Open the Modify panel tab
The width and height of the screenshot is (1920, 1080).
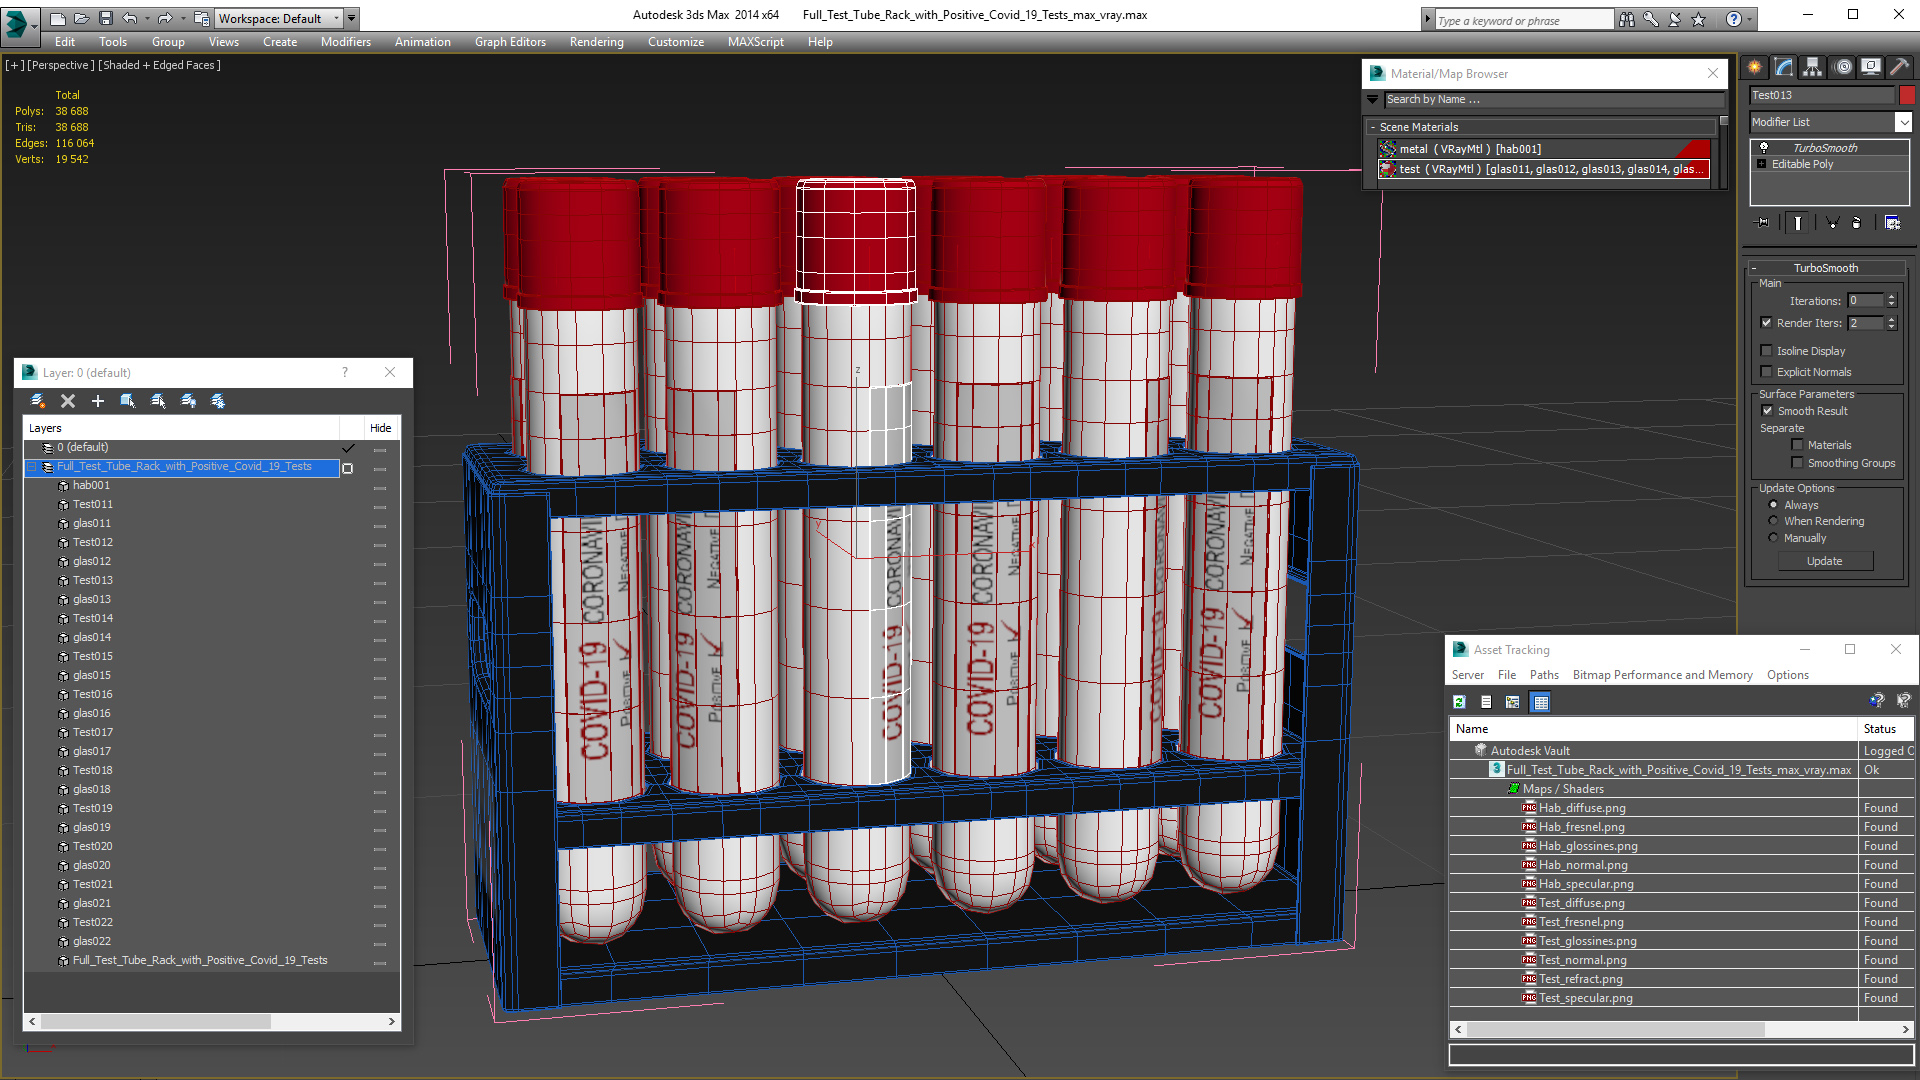tap(1783, 67)
